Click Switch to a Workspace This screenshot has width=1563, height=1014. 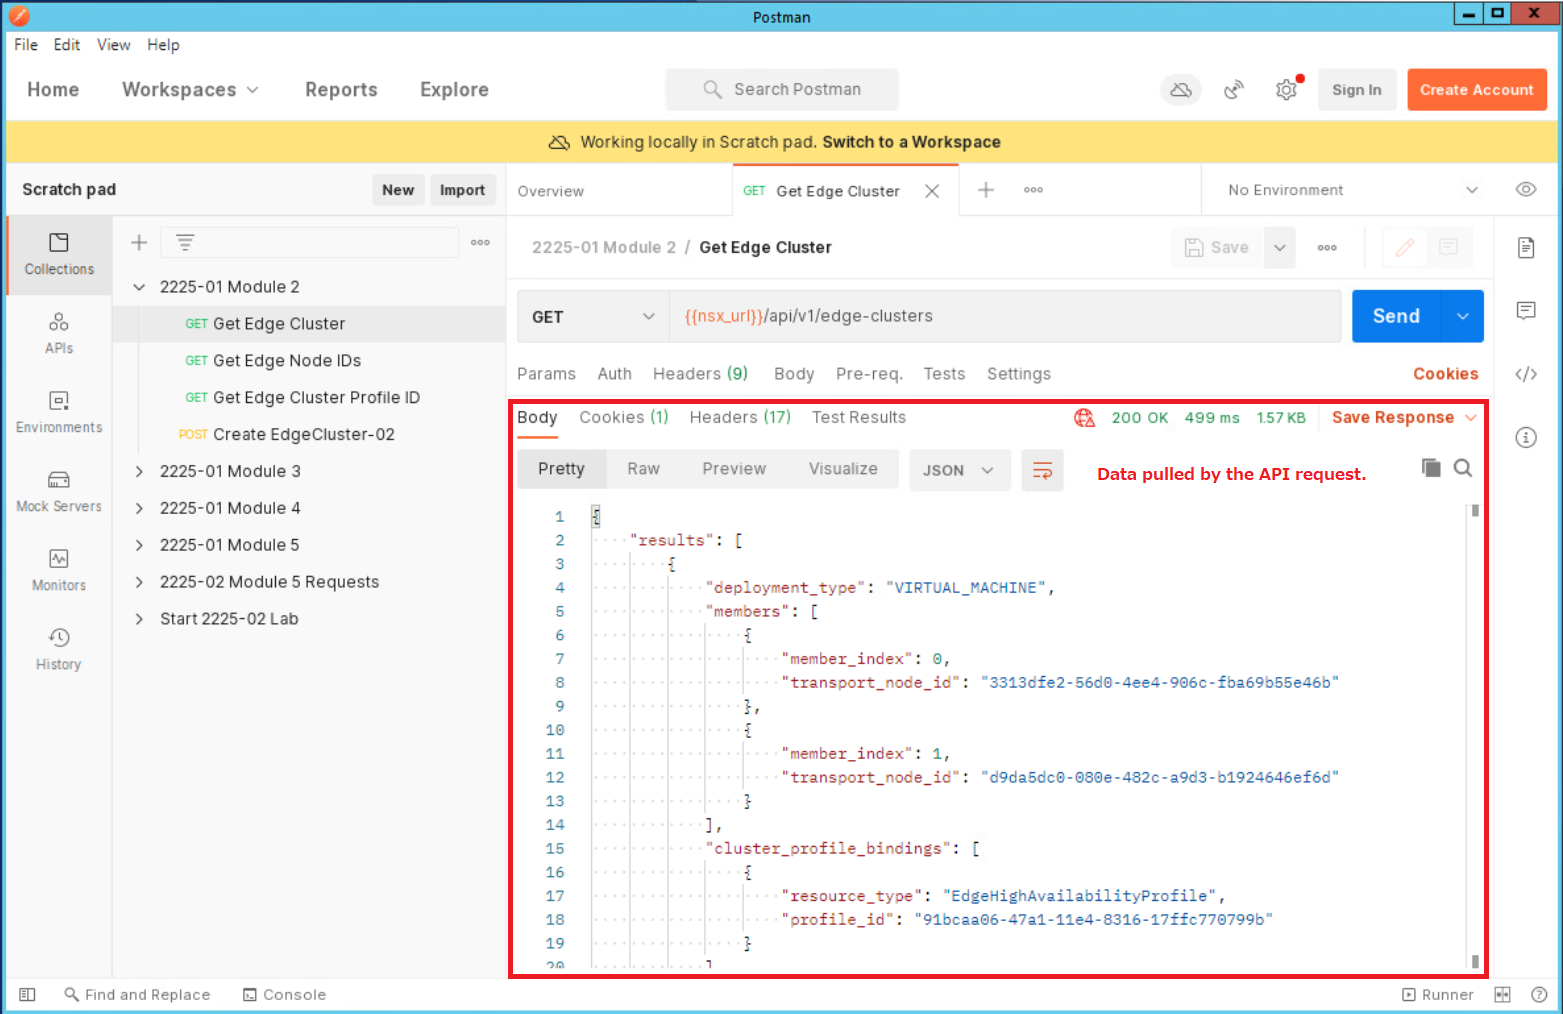click(910, 142)
